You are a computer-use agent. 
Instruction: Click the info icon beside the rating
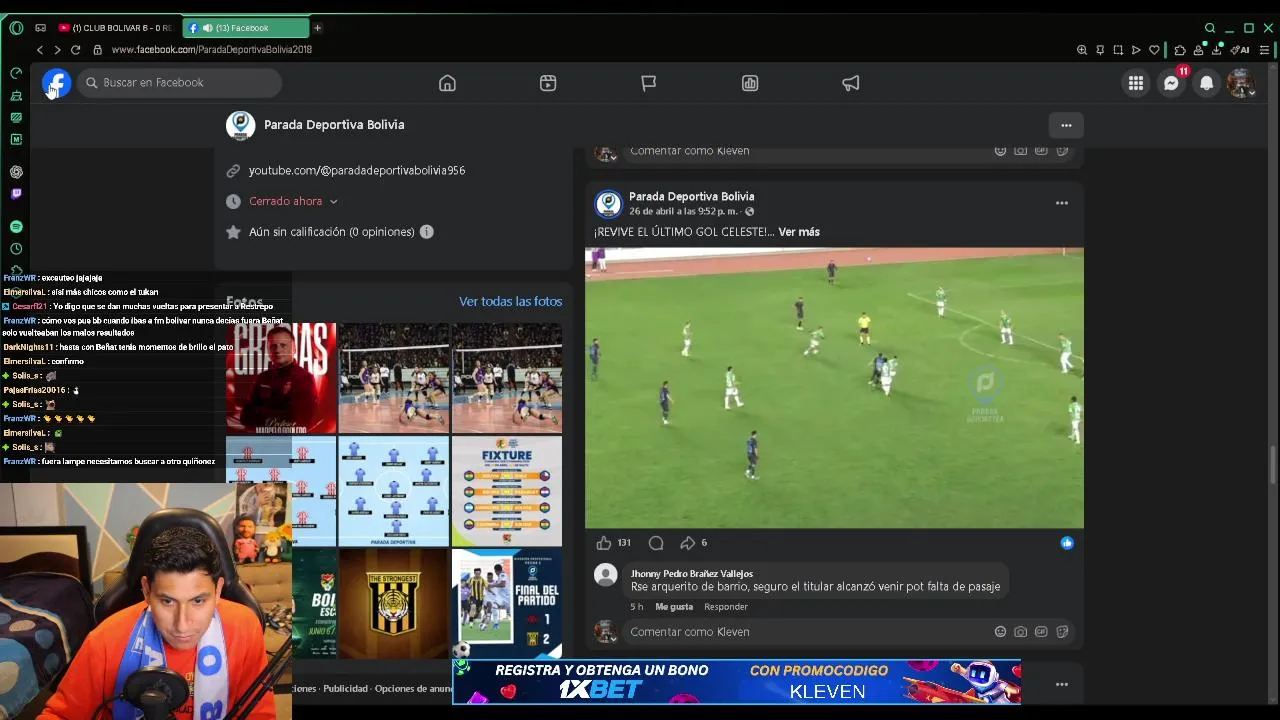click(426, 232)
